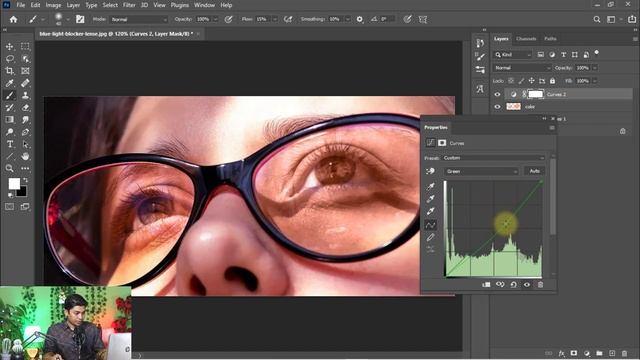Select the Brush tool in toolbar
640x360 pixels.
9,96
